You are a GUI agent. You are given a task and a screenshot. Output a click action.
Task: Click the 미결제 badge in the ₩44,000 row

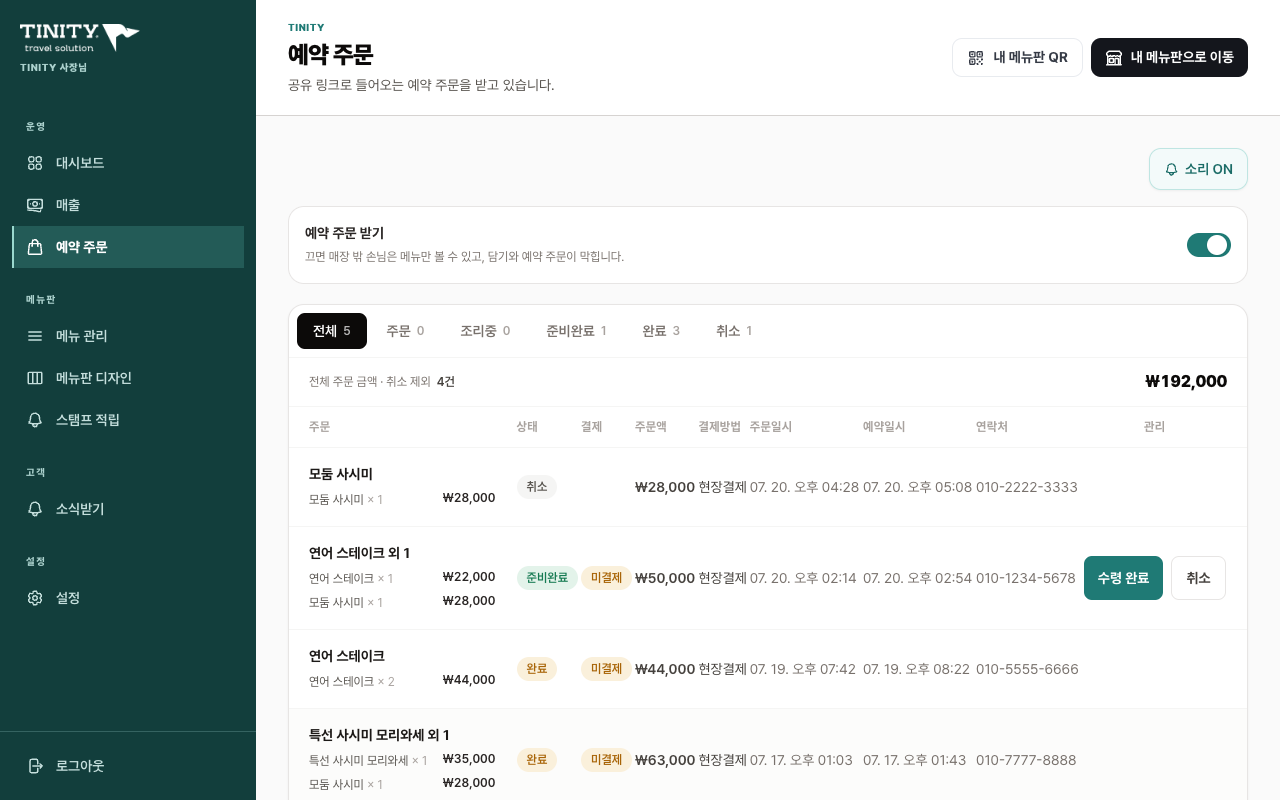606,669
